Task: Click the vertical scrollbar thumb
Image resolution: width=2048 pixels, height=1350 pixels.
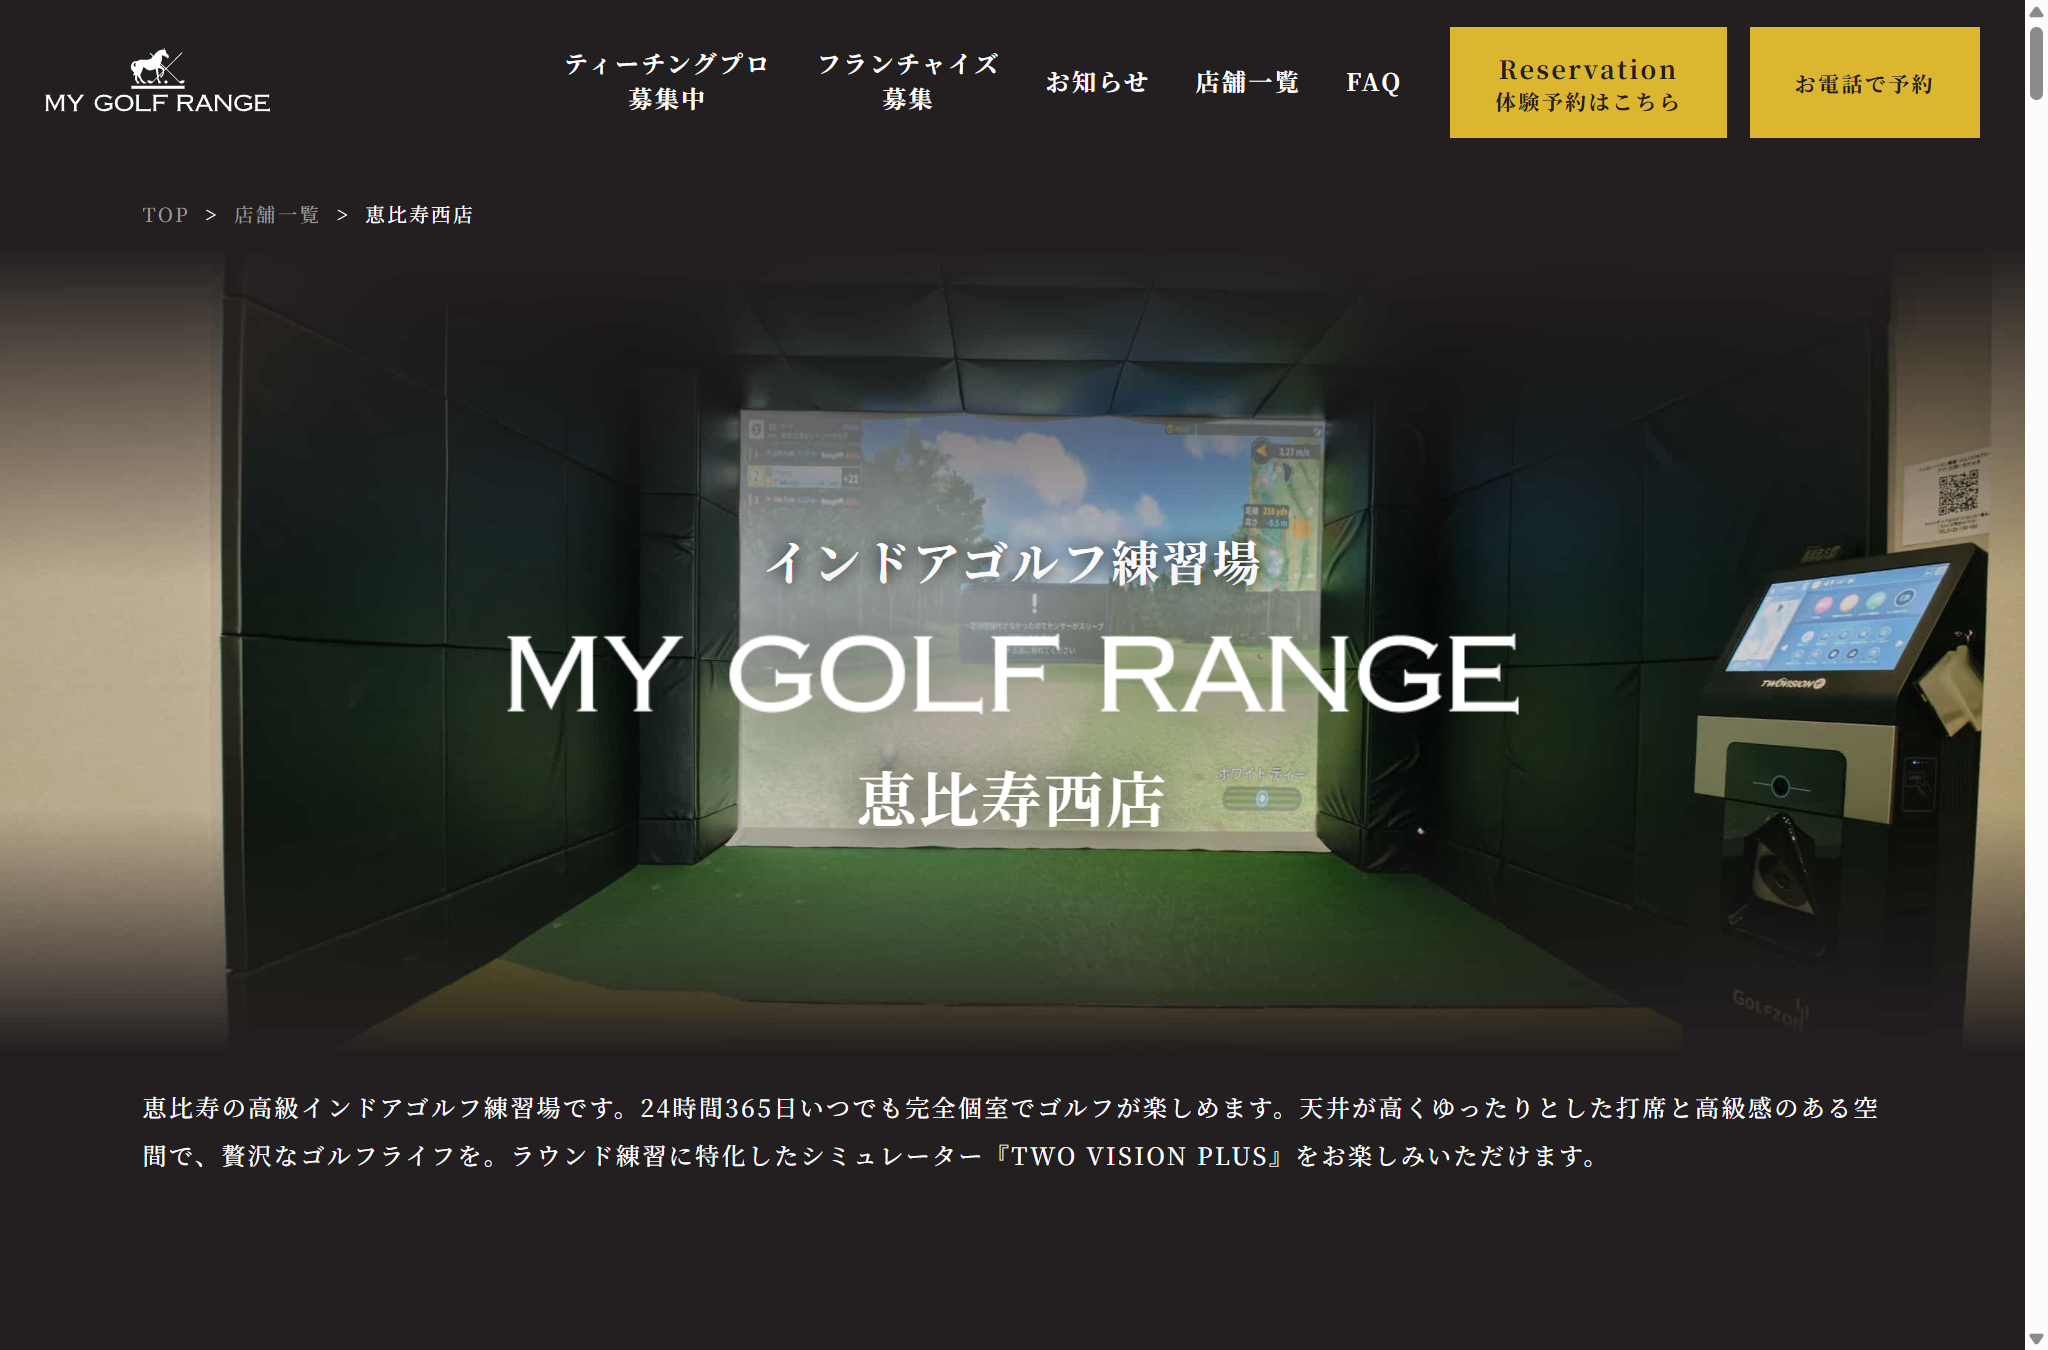Action: (x=2036, y=63)
